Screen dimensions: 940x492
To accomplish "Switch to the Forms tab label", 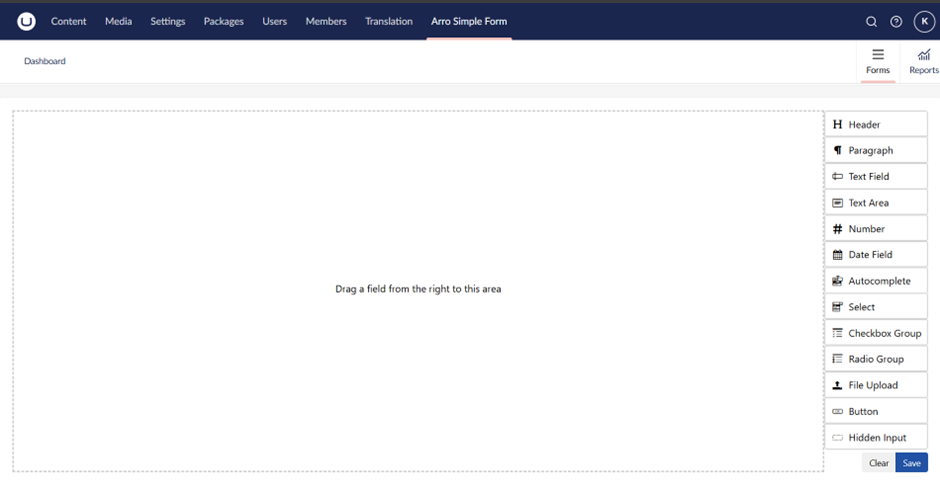I will (x=878, y=70).
